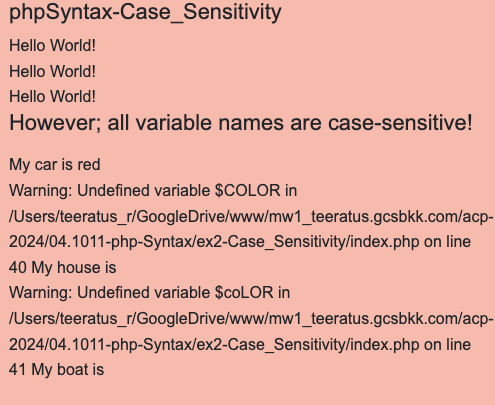495x405 pixels.
Task: Click the word "Sensitivity" in page title
Action: [x=232, y=12]
